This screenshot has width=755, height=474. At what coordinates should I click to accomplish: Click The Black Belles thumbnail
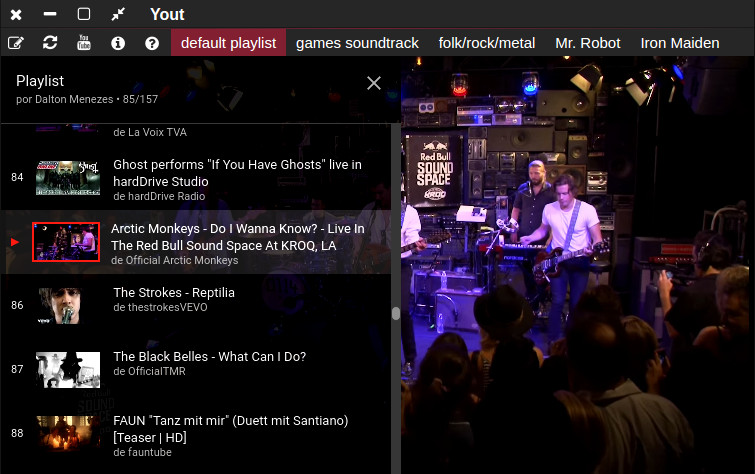pos(68,370)
